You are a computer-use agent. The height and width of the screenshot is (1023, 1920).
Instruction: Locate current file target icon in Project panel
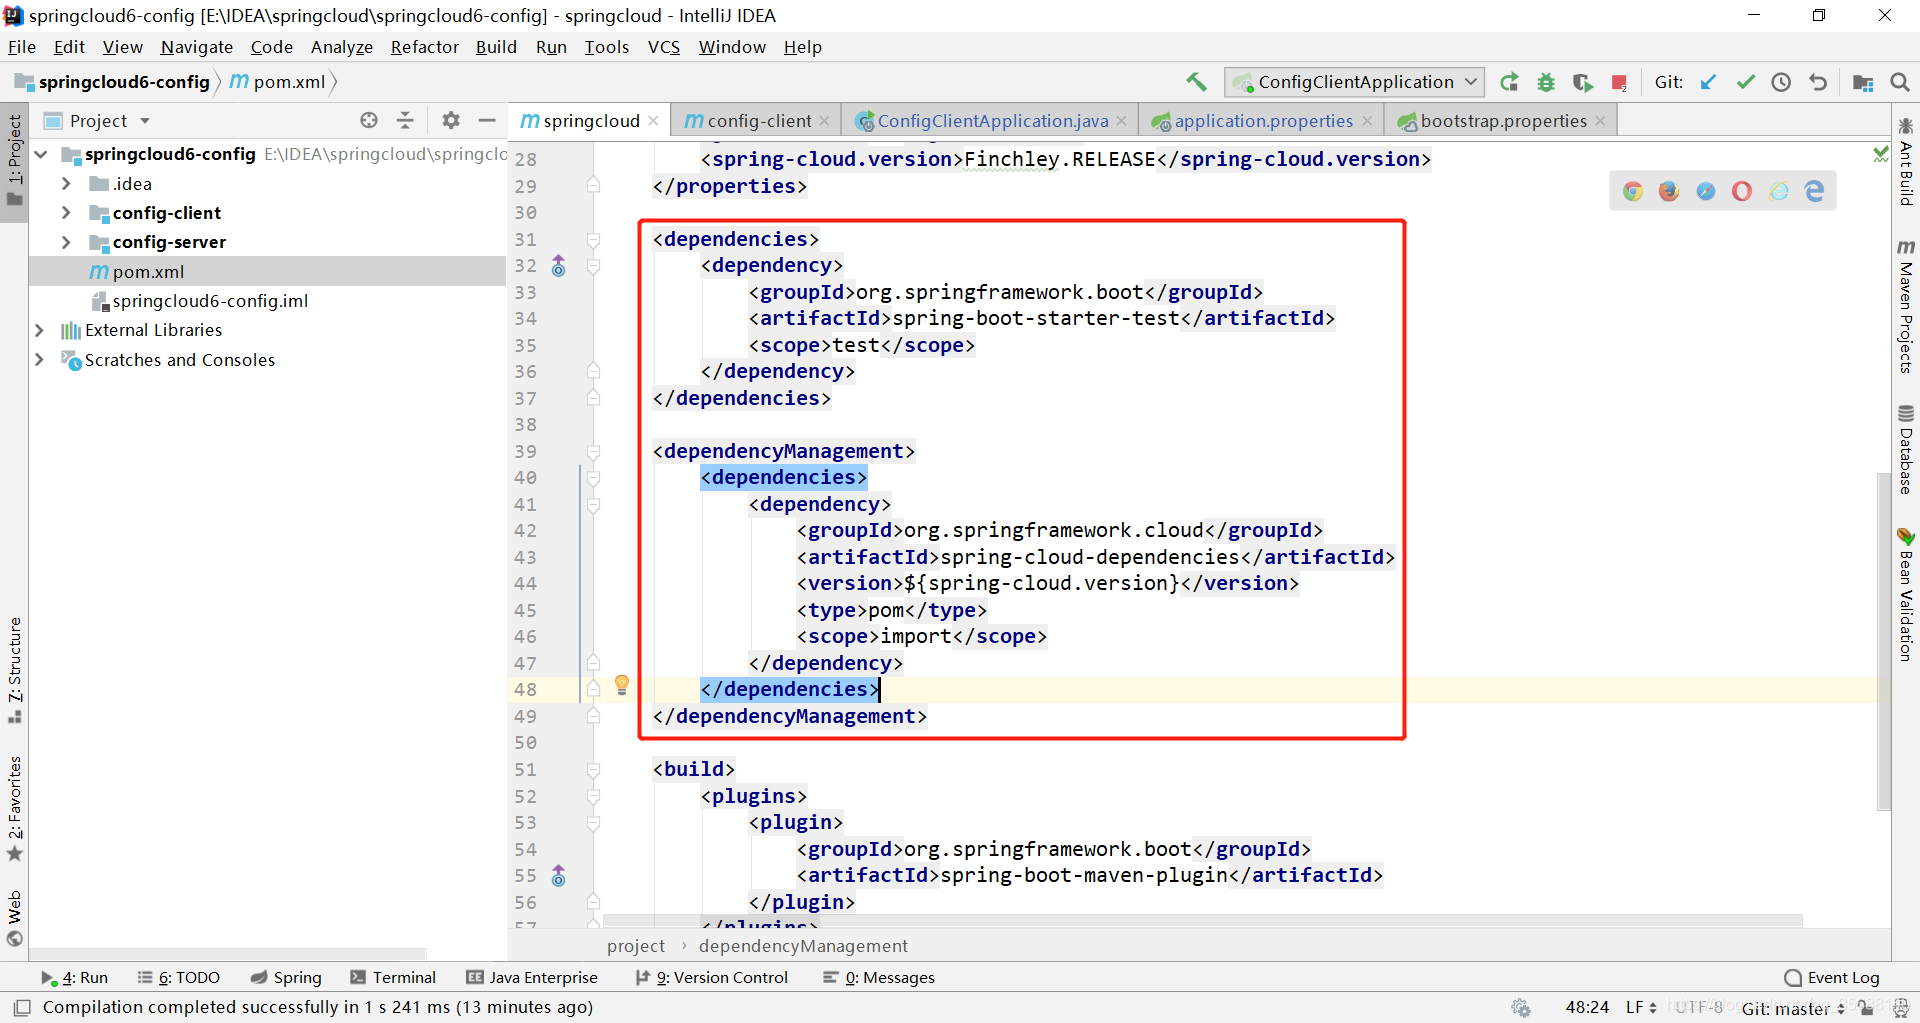point(369,120)
